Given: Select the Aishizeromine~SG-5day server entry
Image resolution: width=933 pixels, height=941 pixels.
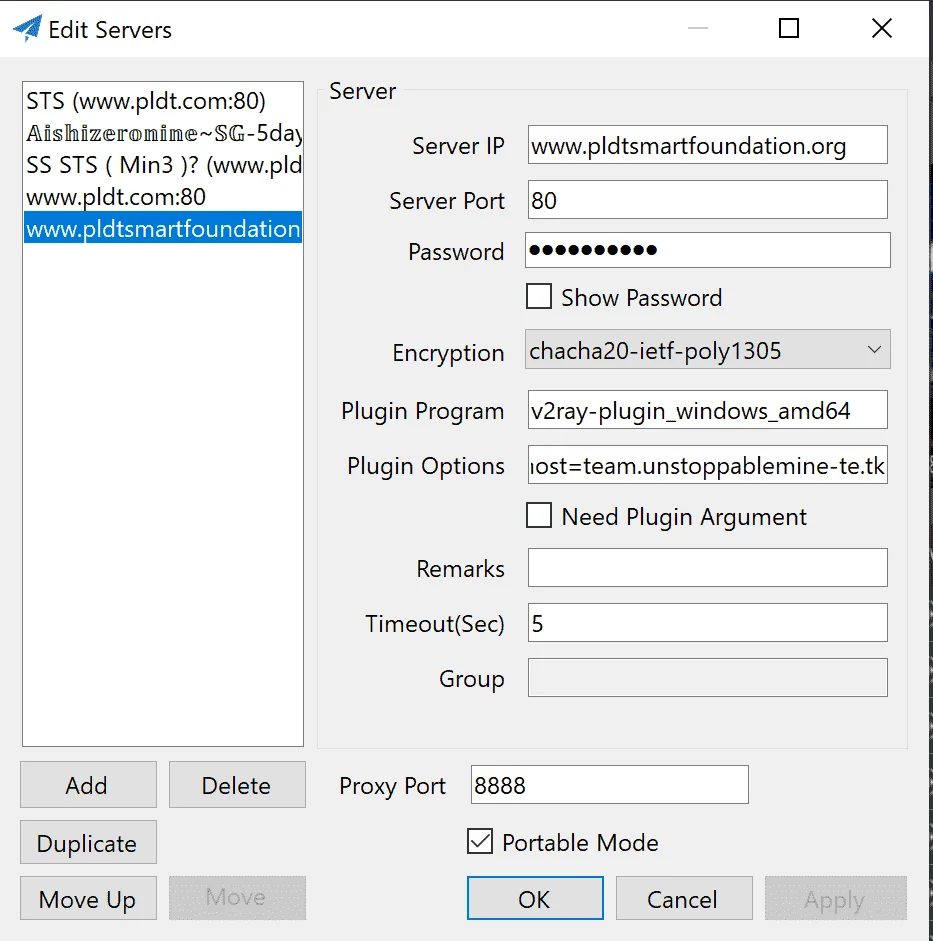Looking at the screenshot, I should (163, 133).
